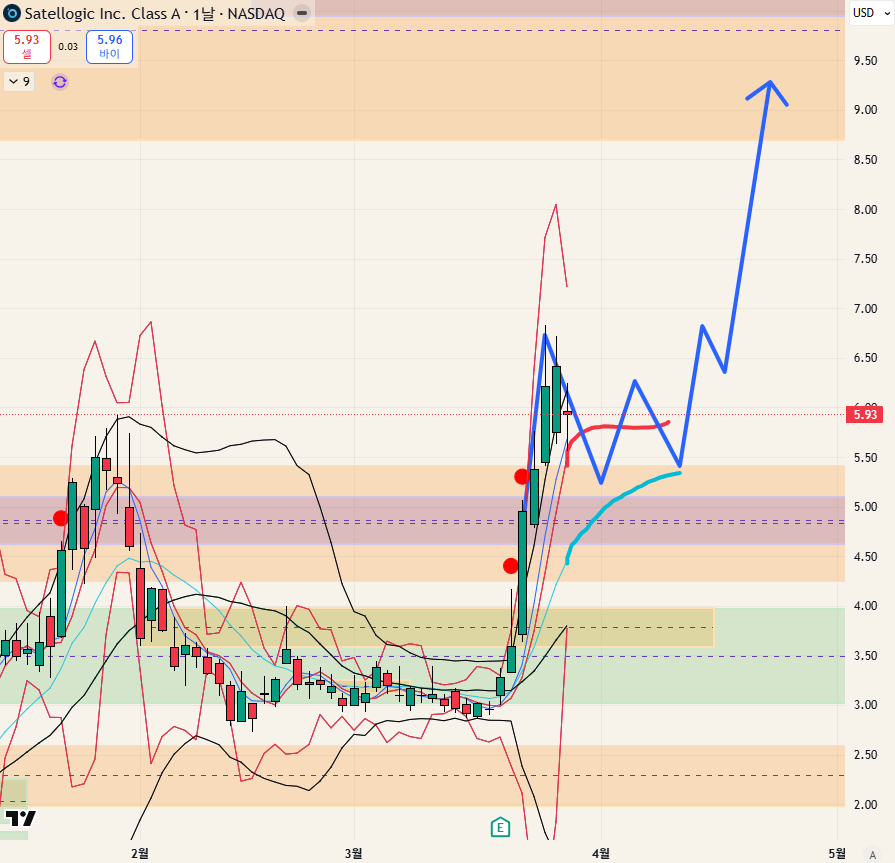895x863 pixels.
Task: Click the 8.00 price level on axis
Action: 865,209
